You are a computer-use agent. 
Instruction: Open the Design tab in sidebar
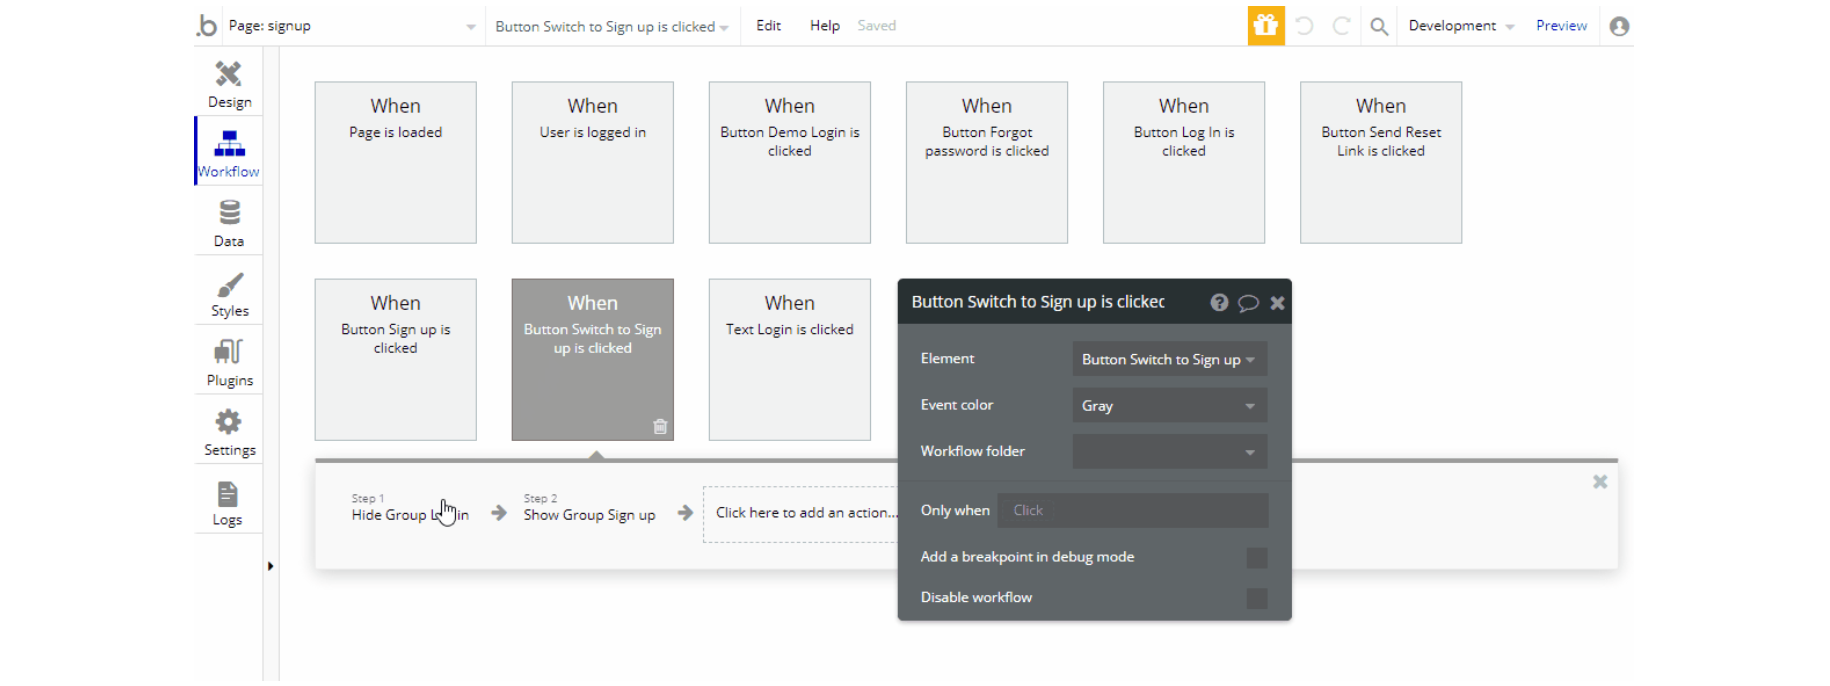tap(229, 83)
